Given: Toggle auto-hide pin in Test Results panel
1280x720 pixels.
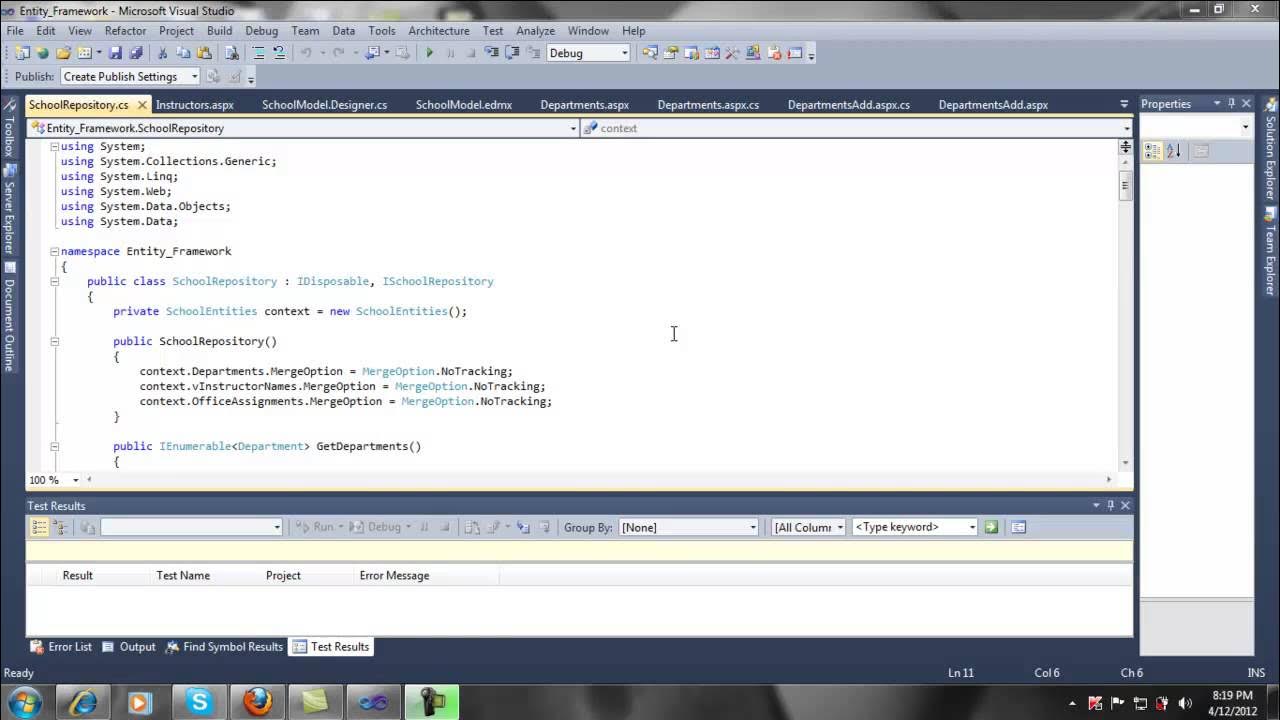Looking at the screenshot, I should [x=1110, y=506].
